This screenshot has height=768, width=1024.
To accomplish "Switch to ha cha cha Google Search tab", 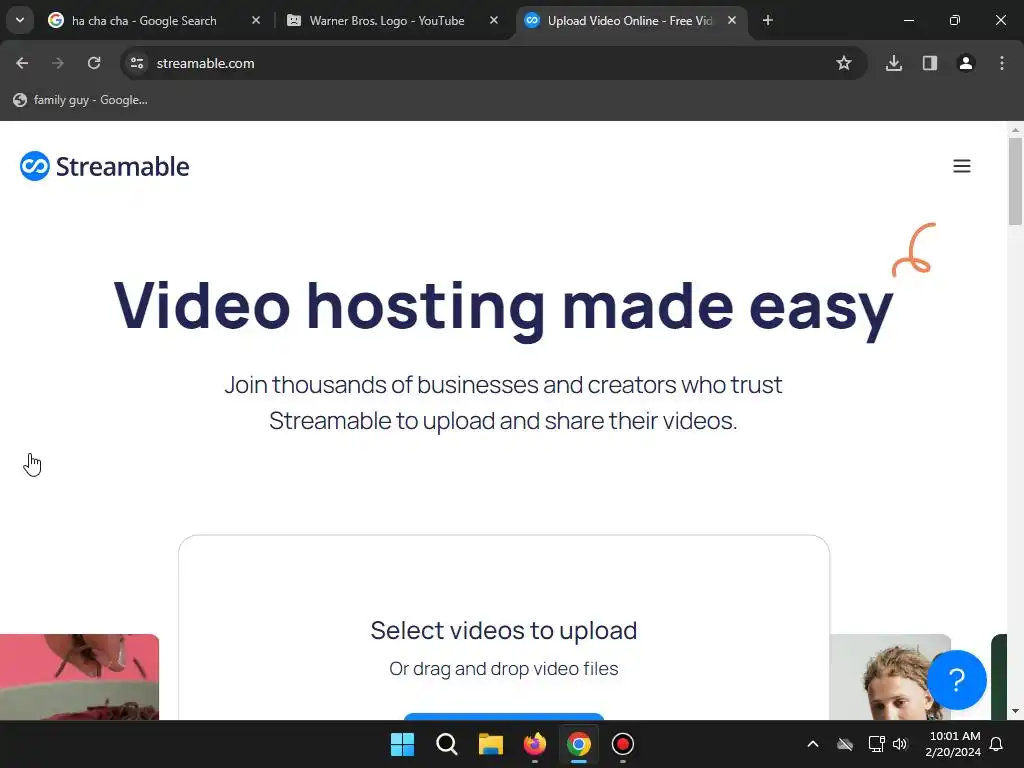I will (153, 20).
